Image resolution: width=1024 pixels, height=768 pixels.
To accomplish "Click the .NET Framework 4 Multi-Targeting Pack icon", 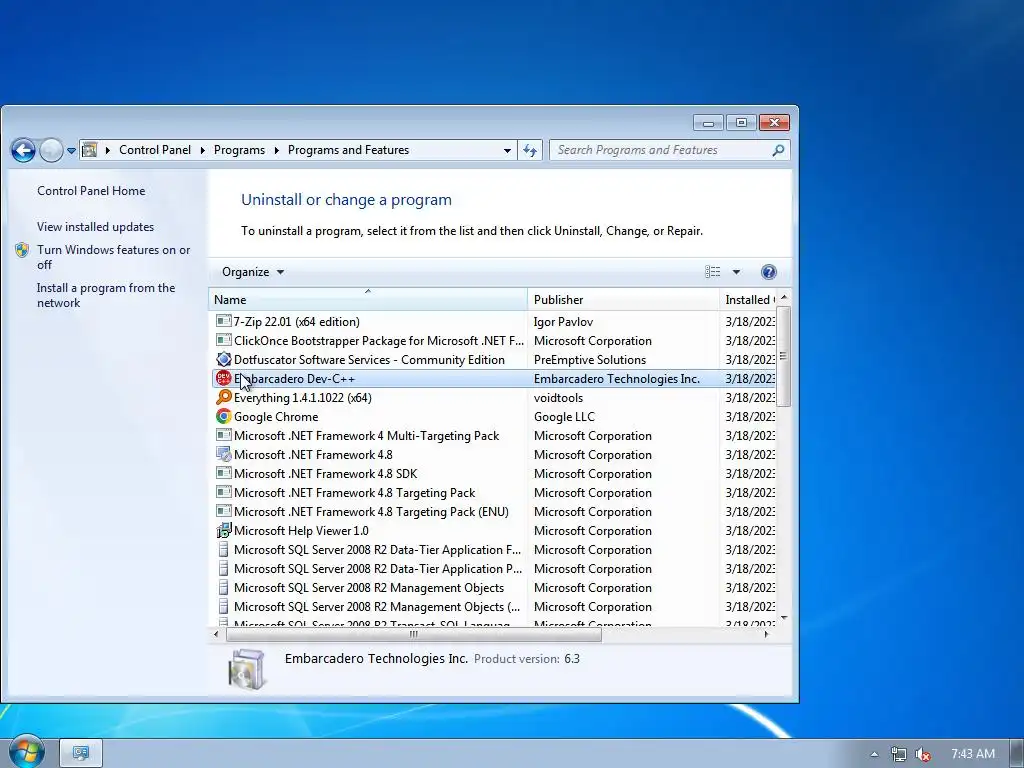I will coord(223,435).
